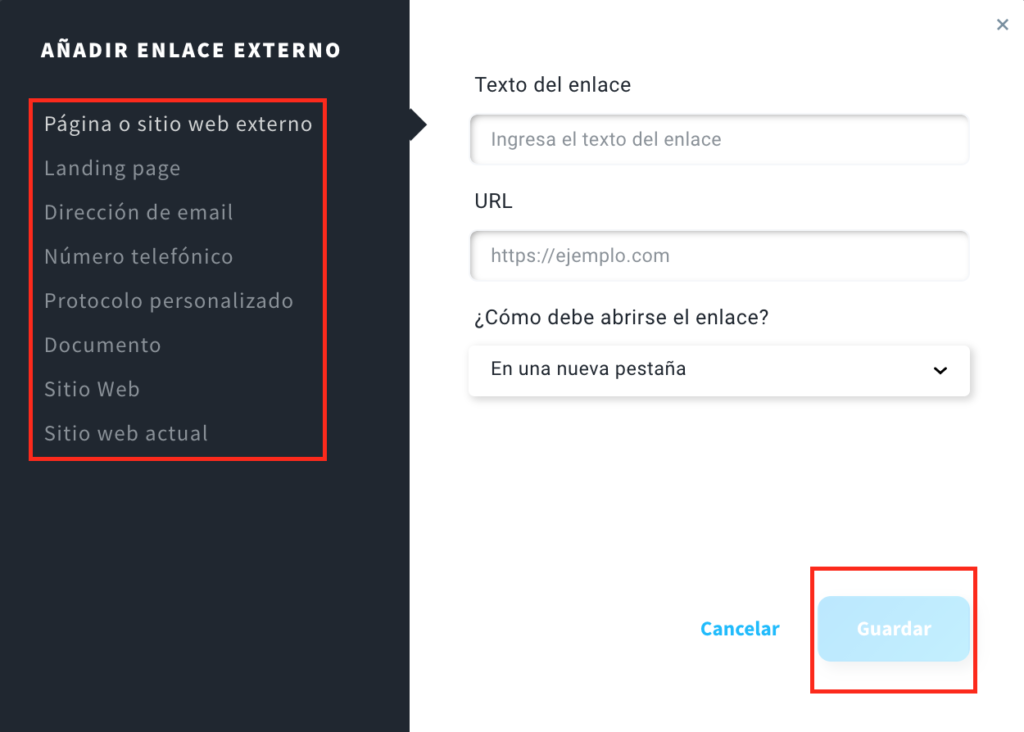Close the add external link dialog
Screen dimensions: 1024x732
1002,25
